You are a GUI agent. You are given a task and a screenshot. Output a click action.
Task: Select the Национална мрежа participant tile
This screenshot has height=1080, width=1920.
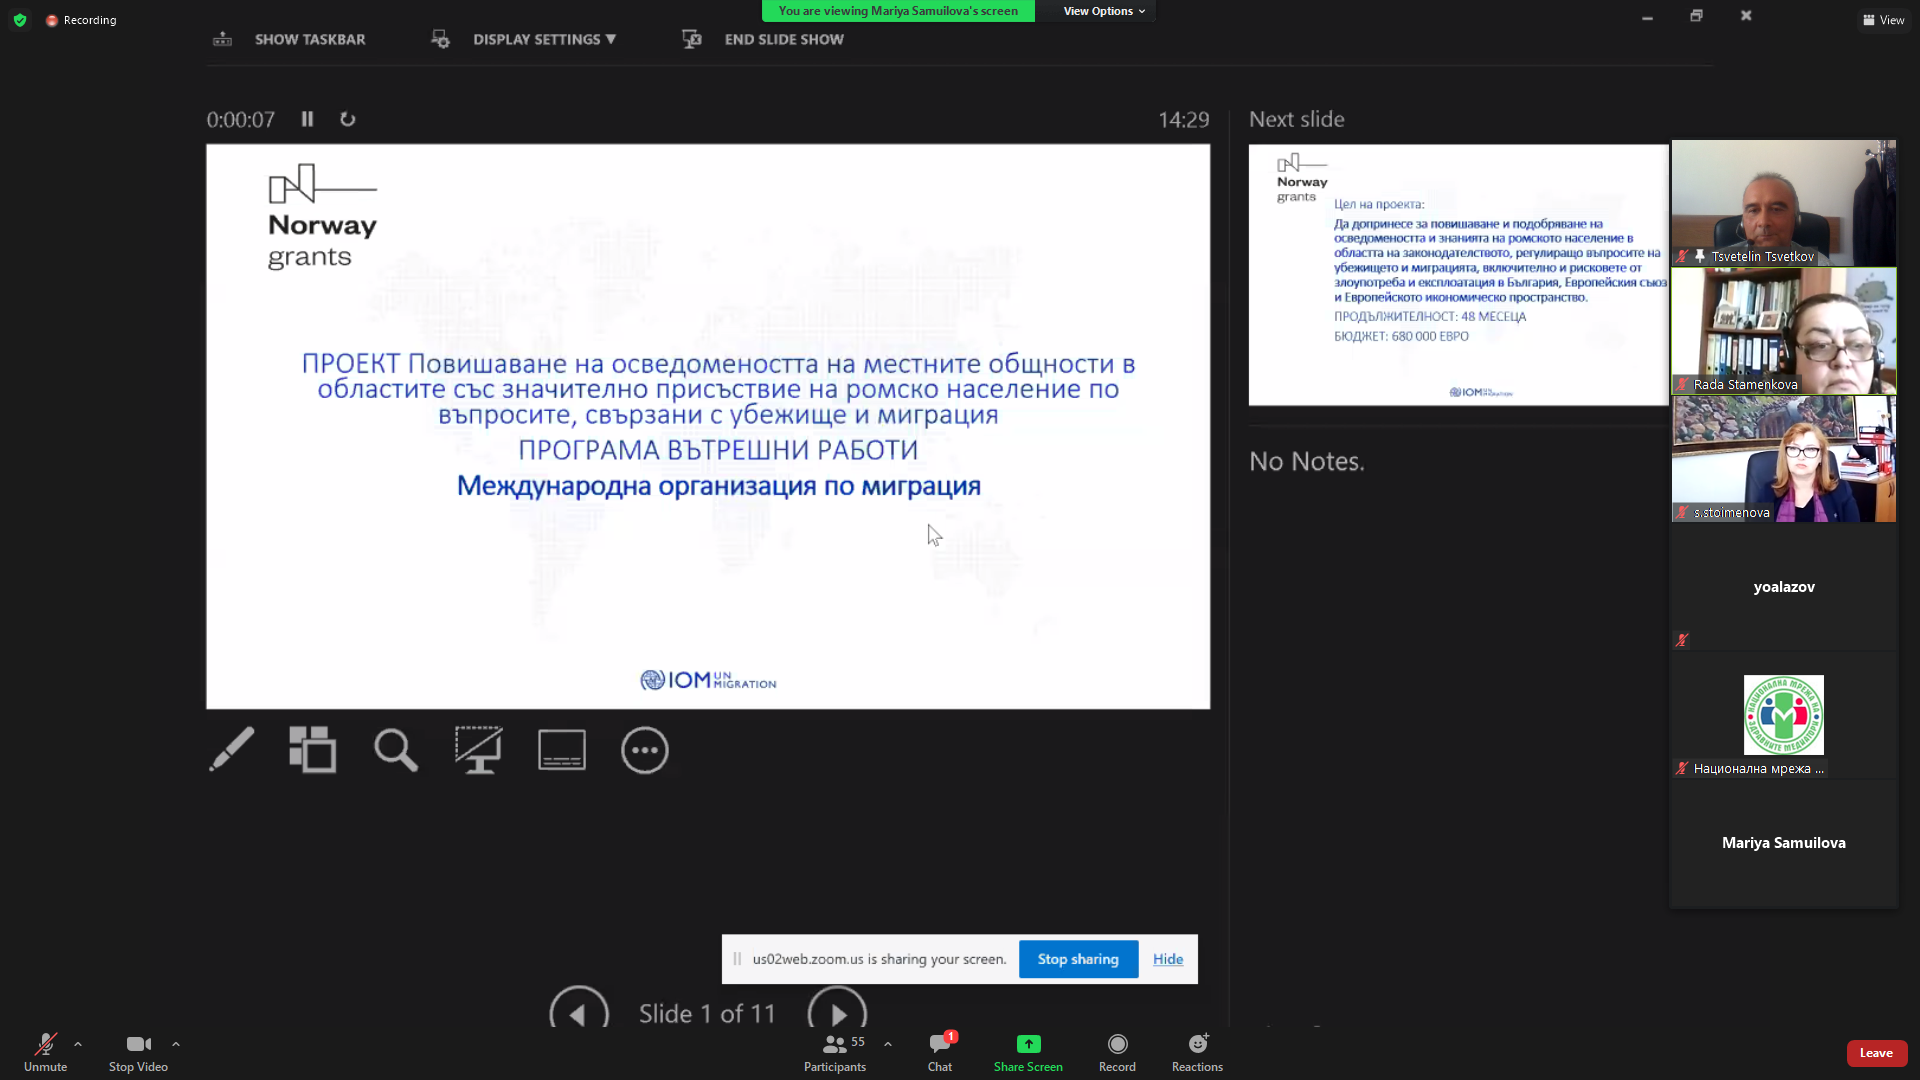pos(1783,715)
